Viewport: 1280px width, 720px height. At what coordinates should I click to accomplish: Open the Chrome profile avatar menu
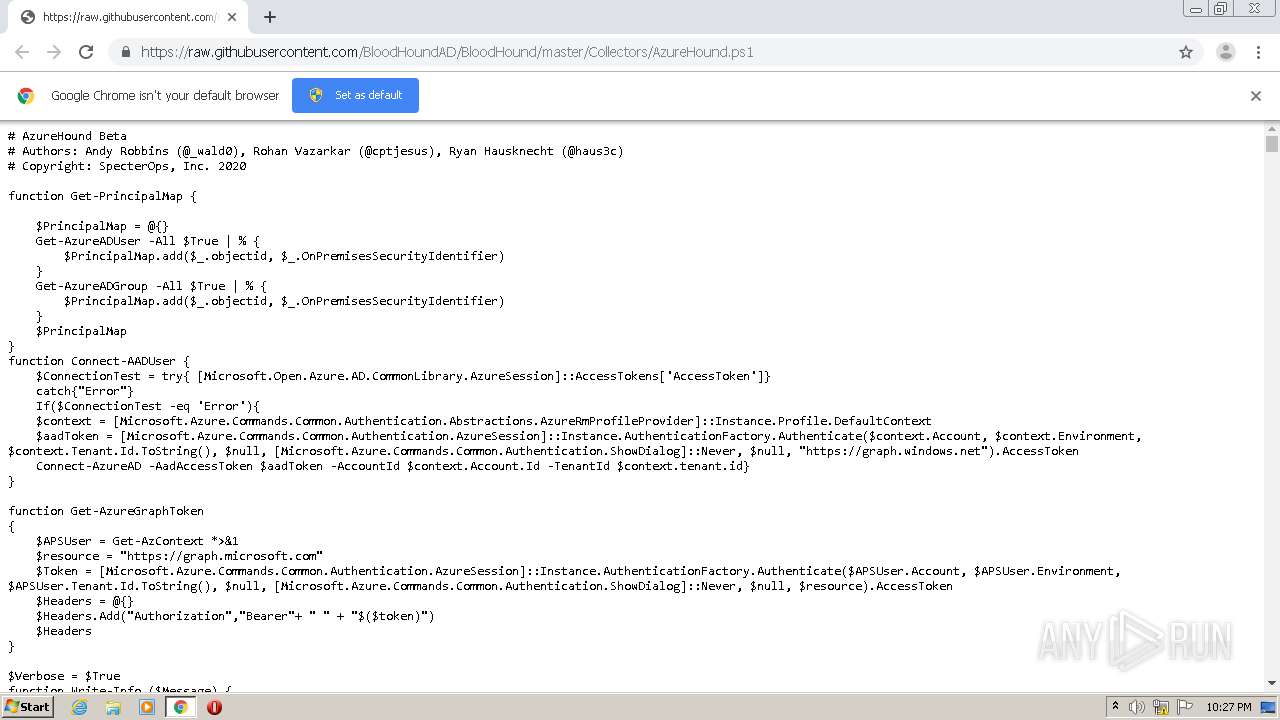[x=1226, y=52]
